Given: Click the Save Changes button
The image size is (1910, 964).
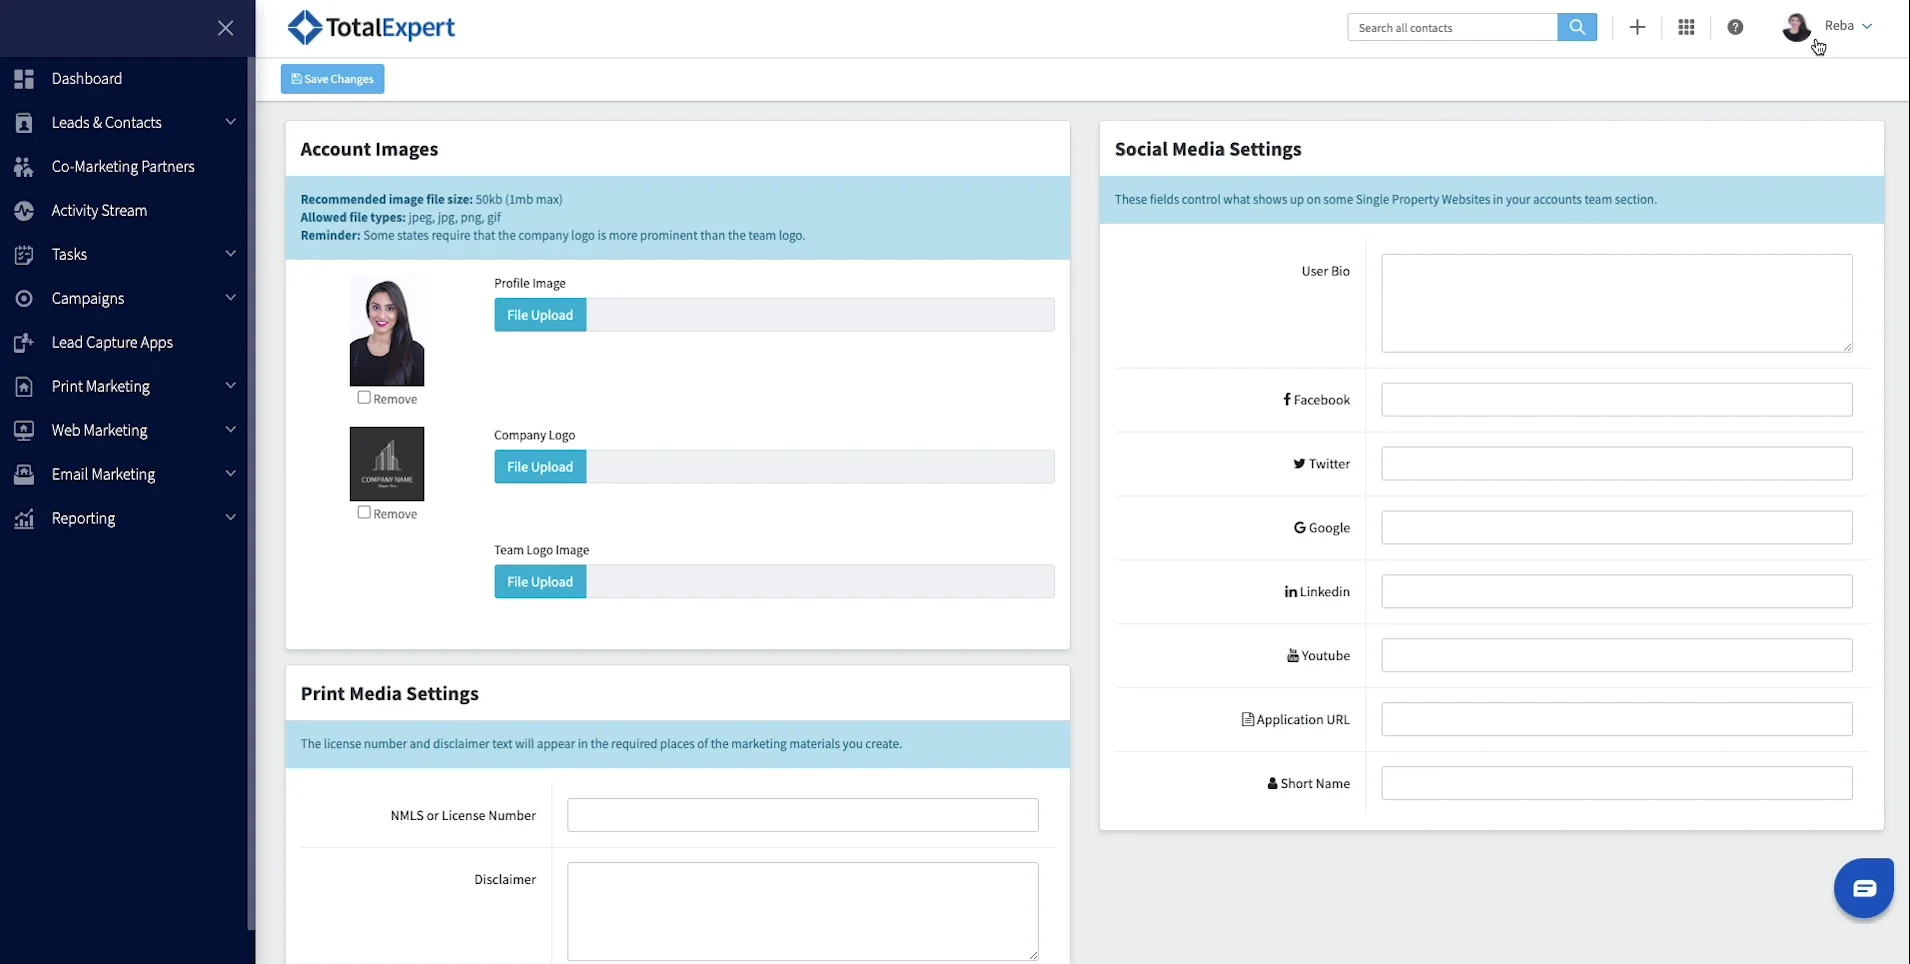Looking at the screenshot, I should coord(332,79).
